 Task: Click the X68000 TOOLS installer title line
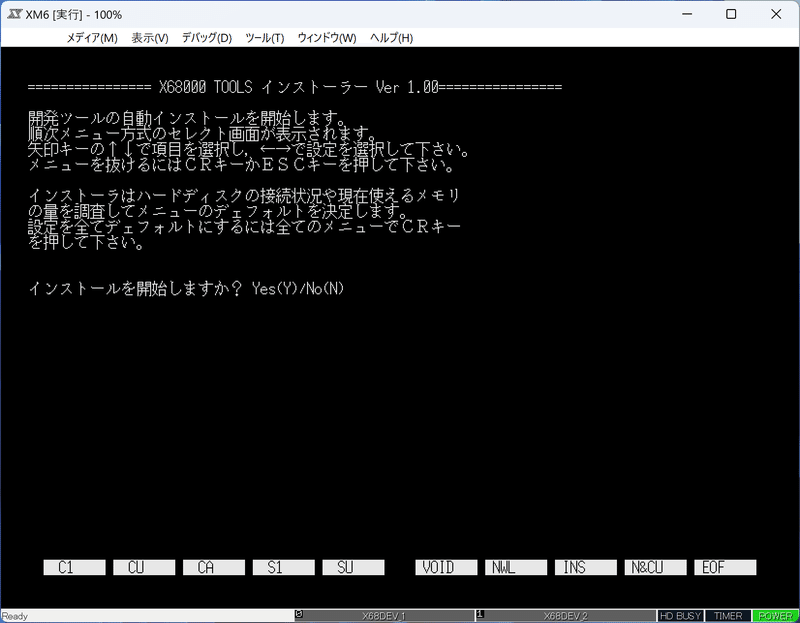point(295,87)
